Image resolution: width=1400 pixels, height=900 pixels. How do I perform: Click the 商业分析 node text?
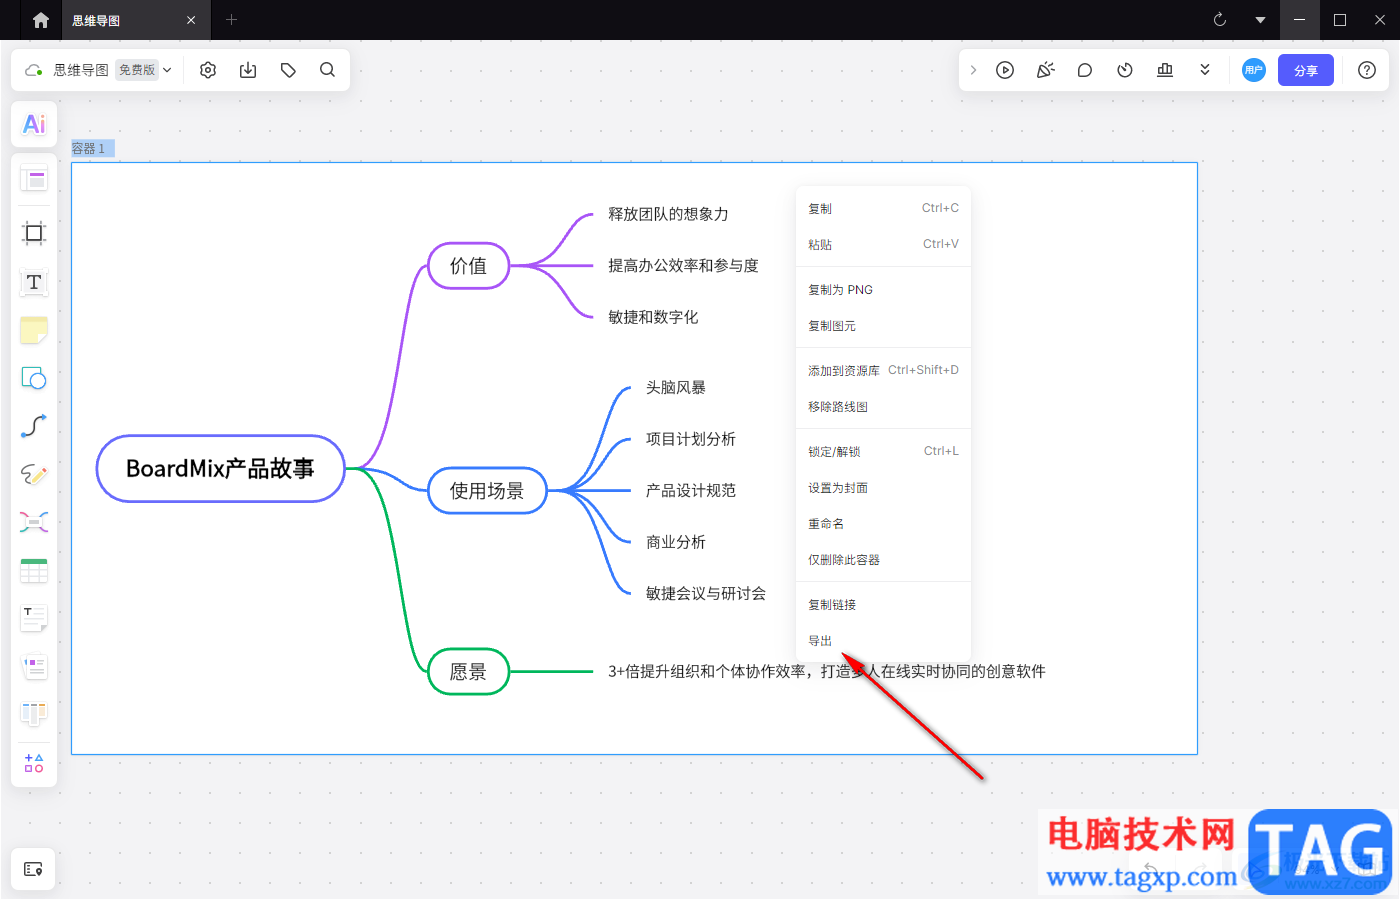[676, 542]
